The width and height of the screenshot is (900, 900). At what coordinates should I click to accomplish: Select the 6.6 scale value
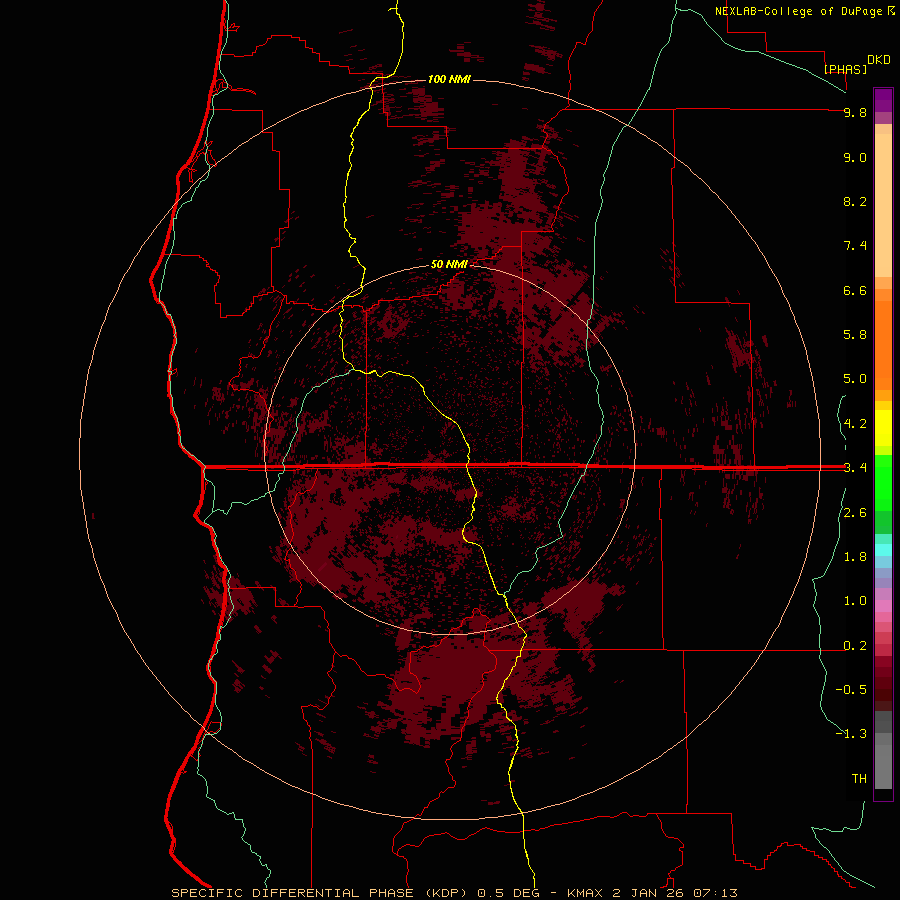click(855, 290)
